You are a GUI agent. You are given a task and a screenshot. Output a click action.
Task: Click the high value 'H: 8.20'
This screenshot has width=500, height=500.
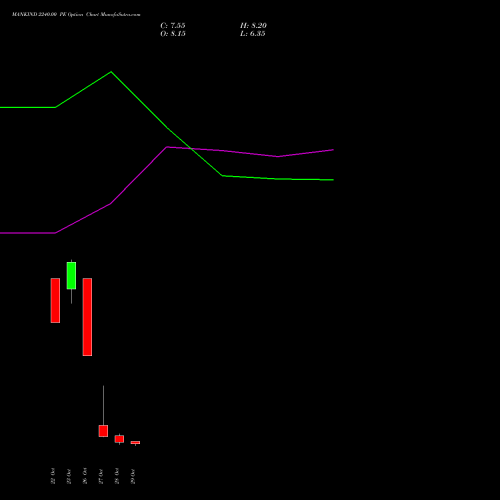[253, 26]
